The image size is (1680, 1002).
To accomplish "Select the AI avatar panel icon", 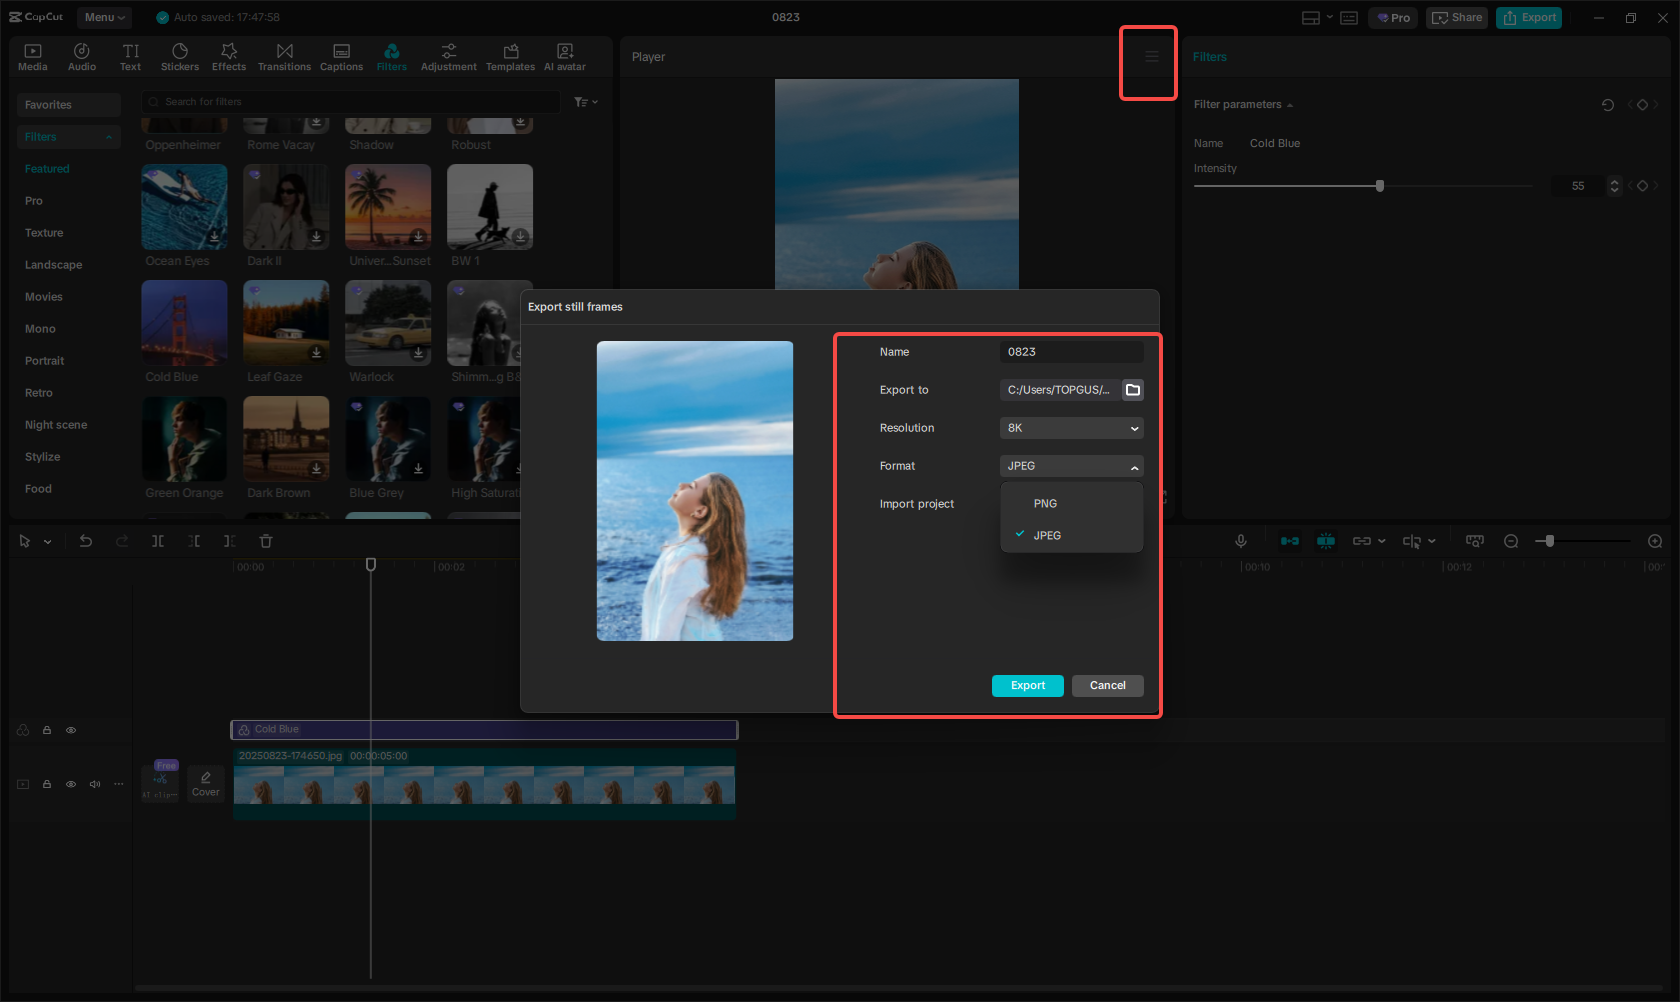I will coord(564,55).
